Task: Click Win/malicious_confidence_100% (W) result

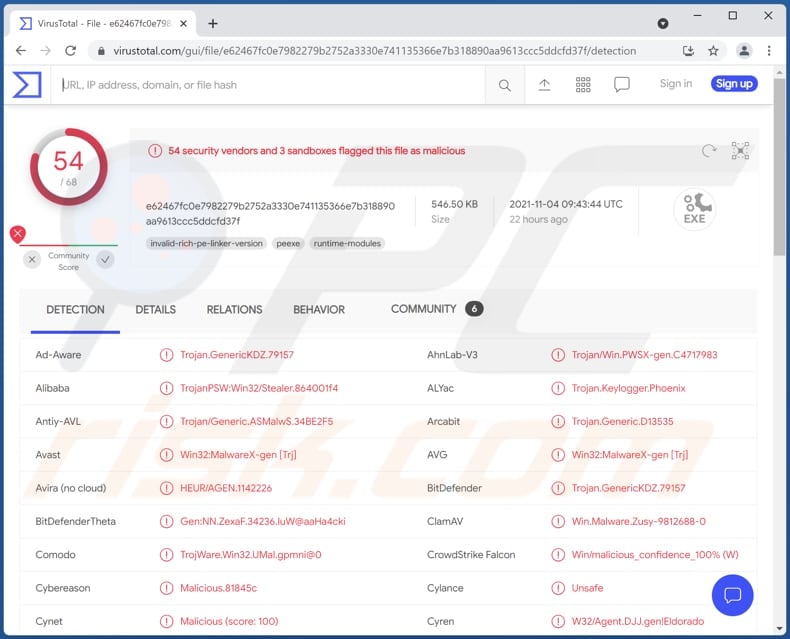Action: [x=655, y=554]
